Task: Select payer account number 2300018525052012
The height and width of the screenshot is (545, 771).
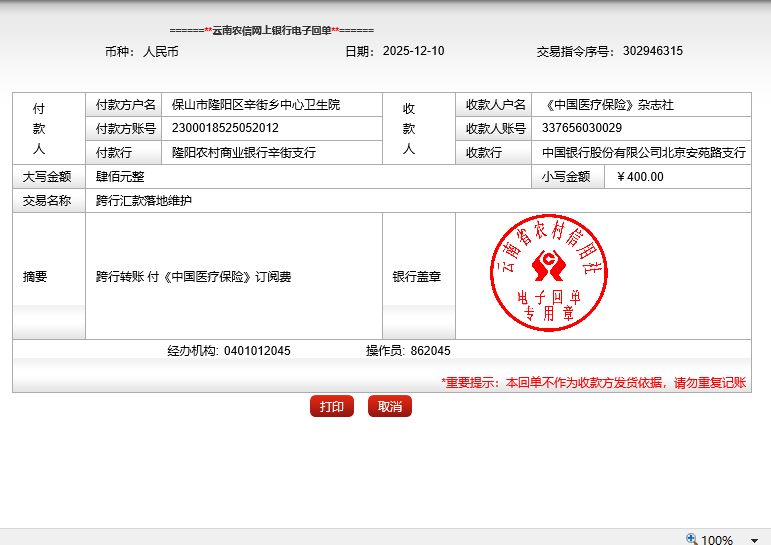Action: pos(225,128)
